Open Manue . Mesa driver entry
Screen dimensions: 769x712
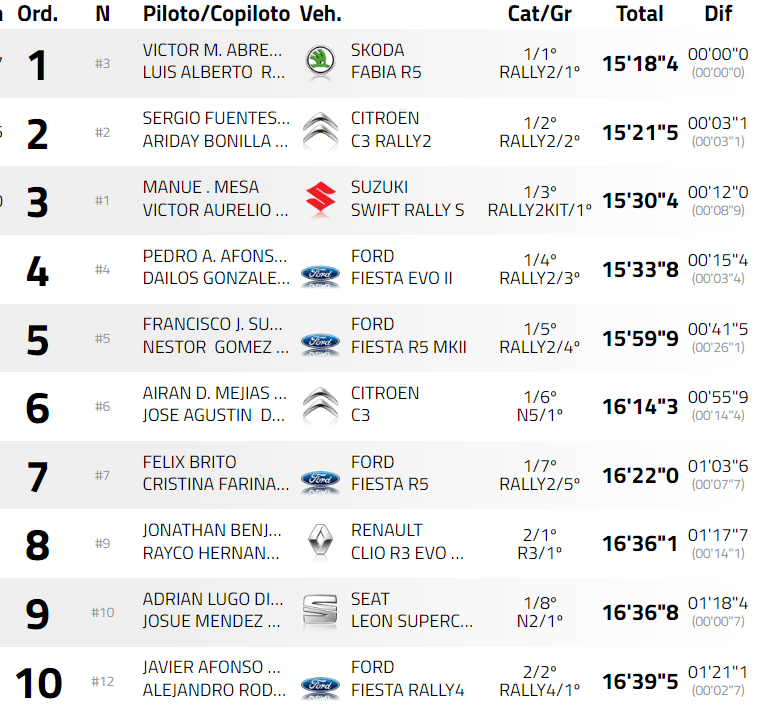coord(201,187)
